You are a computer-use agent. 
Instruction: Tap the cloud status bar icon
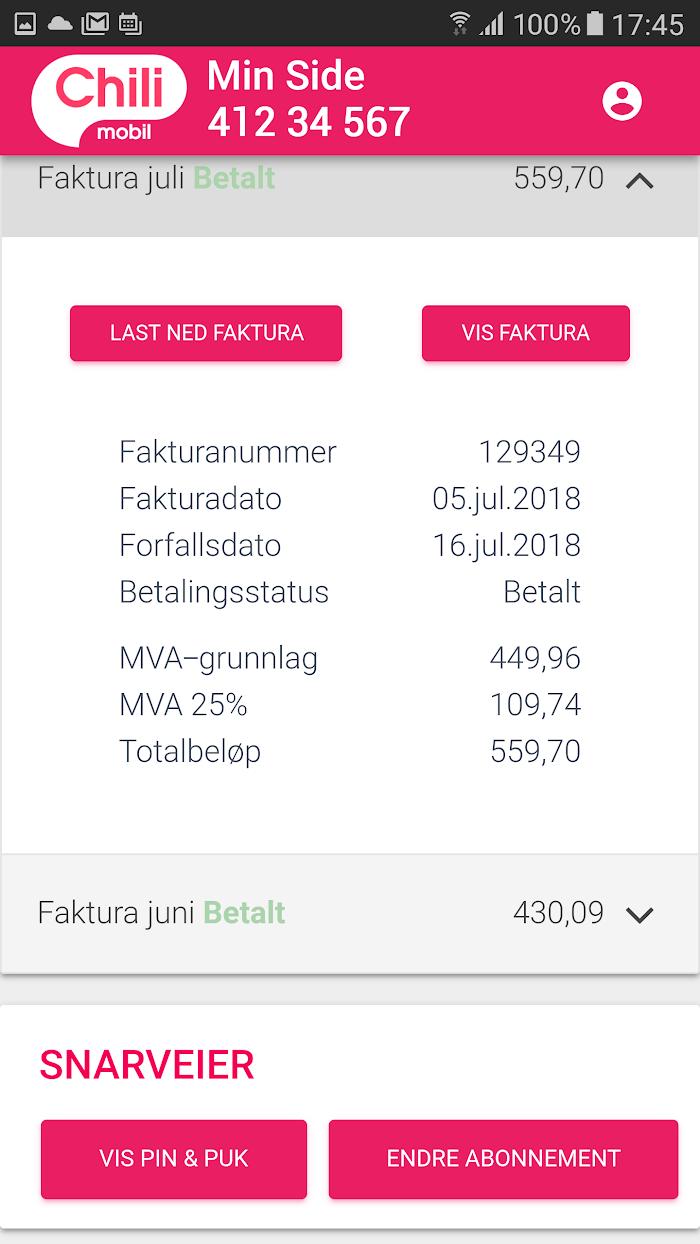click(60, 23)
